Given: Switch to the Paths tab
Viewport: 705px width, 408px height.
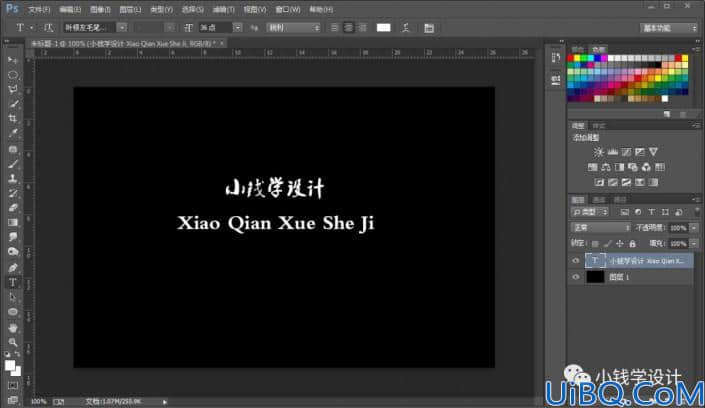Looking at the screenshot, I should click(620, 200).
